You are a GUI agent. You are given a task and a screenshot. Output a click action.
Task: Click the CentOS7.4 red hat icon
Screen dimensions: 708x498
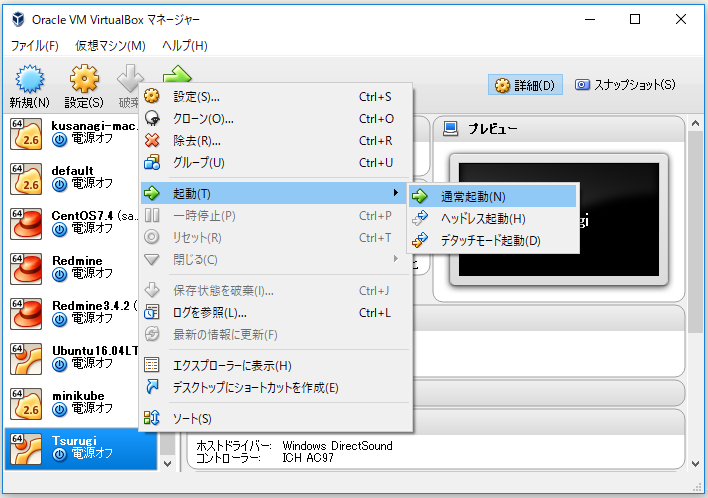coord(26,224)
